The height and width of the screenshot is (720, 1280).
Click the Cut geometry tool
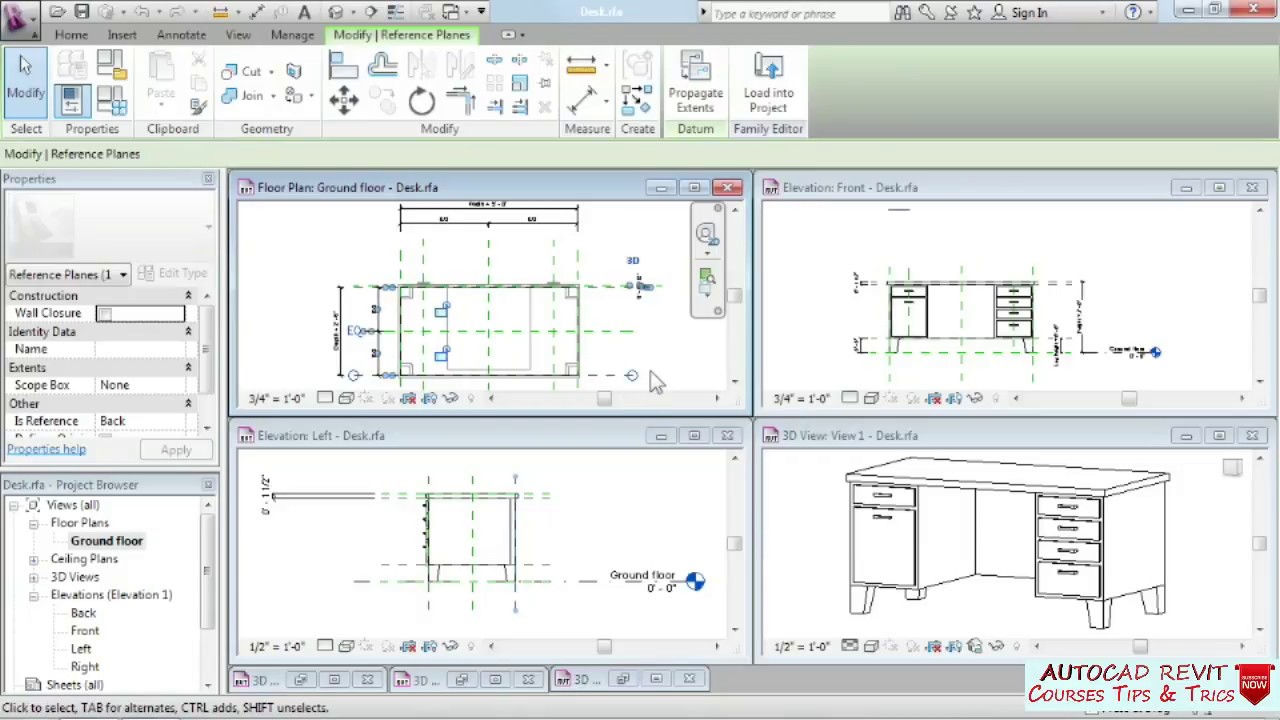241,71
